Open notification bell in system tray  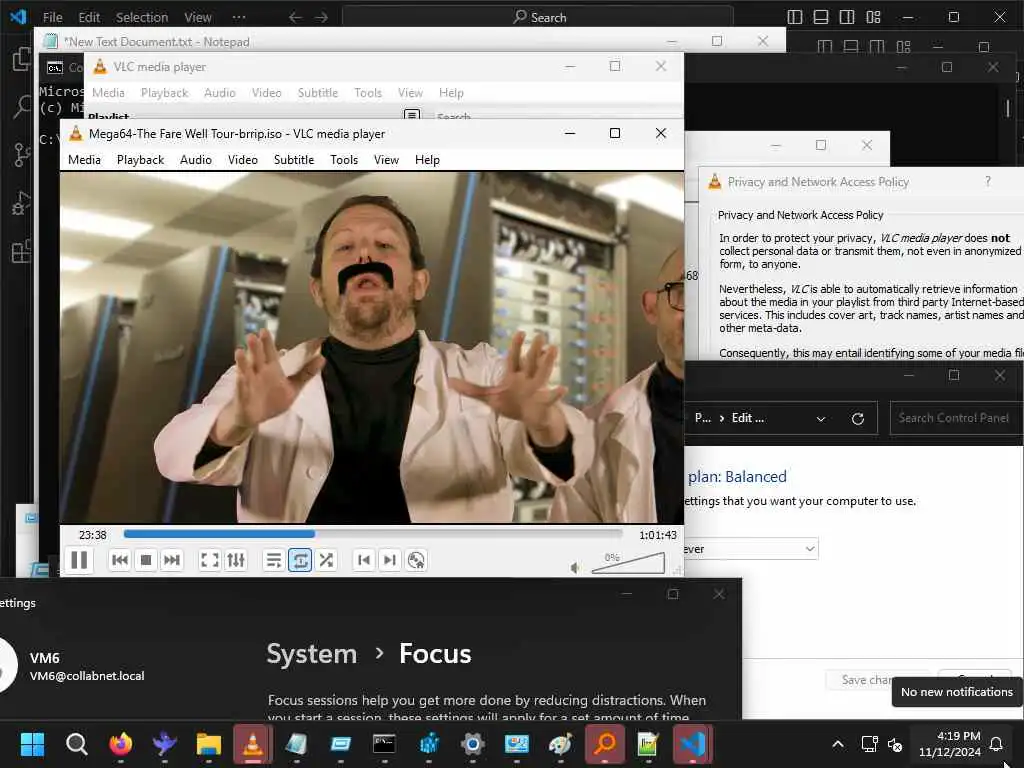pyautogui.click(x=996, y=744)
